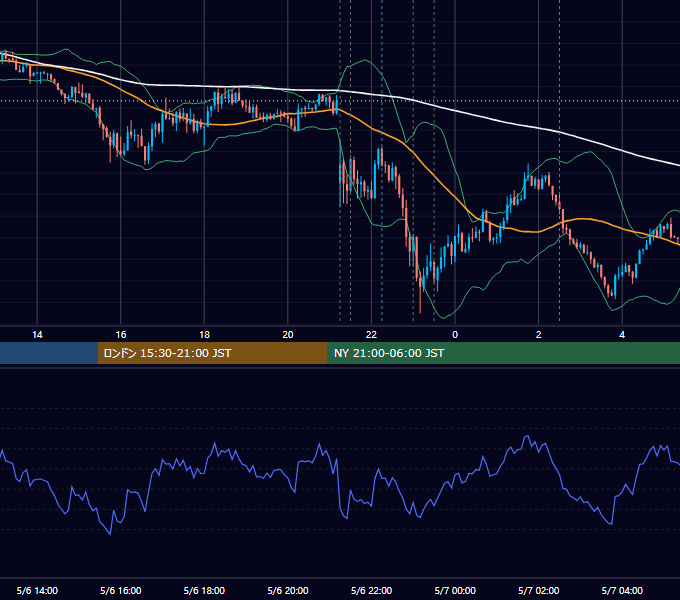Click the 5/7 04:00 date label
The height and width of the screenshot is (600, 680).
(x=622, y=590)
